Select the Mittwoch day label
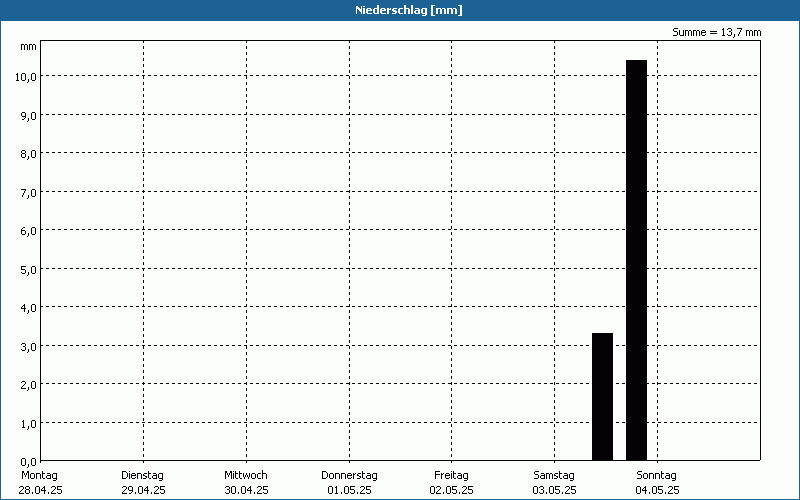Viewport: 800px width, 500px height. click(x=245, y=475)
